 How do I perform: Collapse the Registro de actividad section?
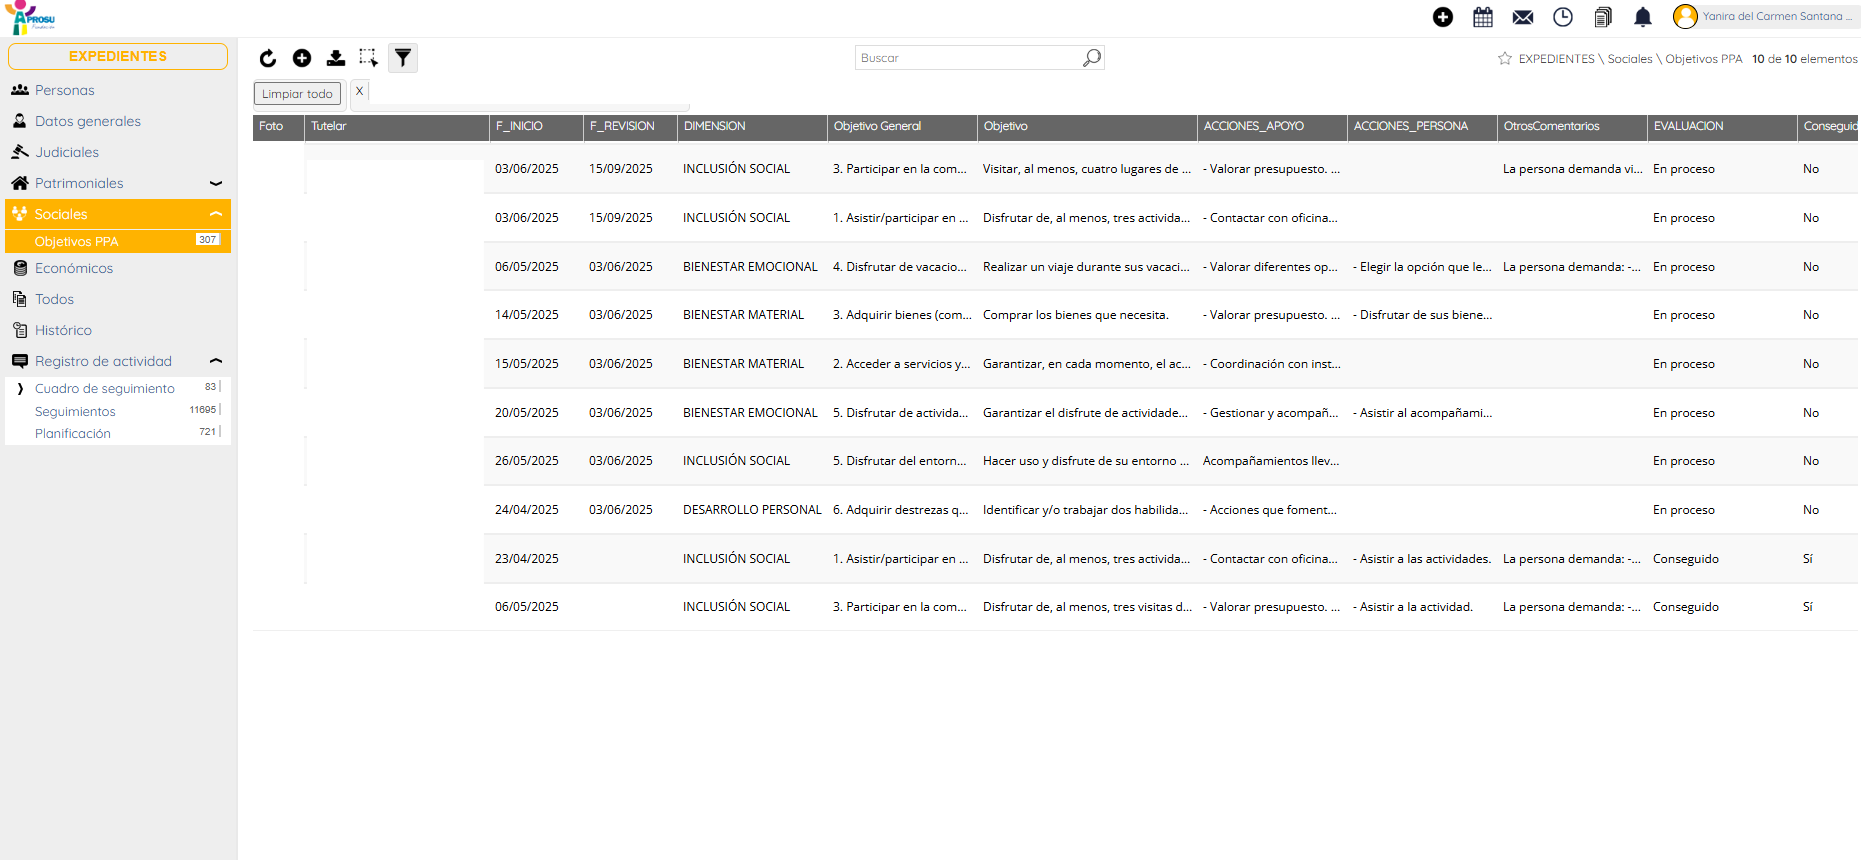[x=215, y=361]
